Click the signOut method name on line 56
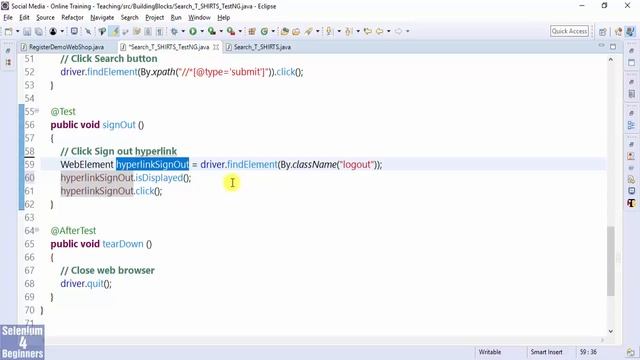The height and width of the screenshot is (360, 640). click(x=119, y=125)
